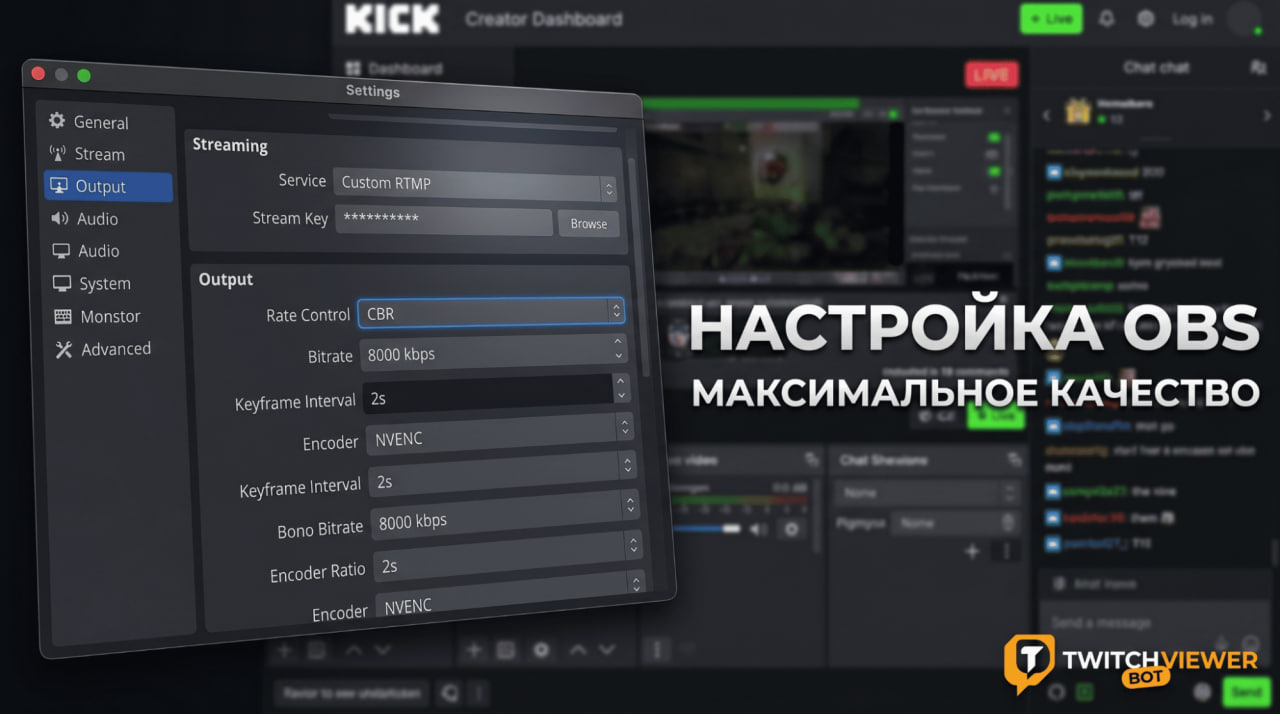This screenshot has width=1280, height=714.
Task: Click the green progress bar above the preview
Action: pos(750,102)
